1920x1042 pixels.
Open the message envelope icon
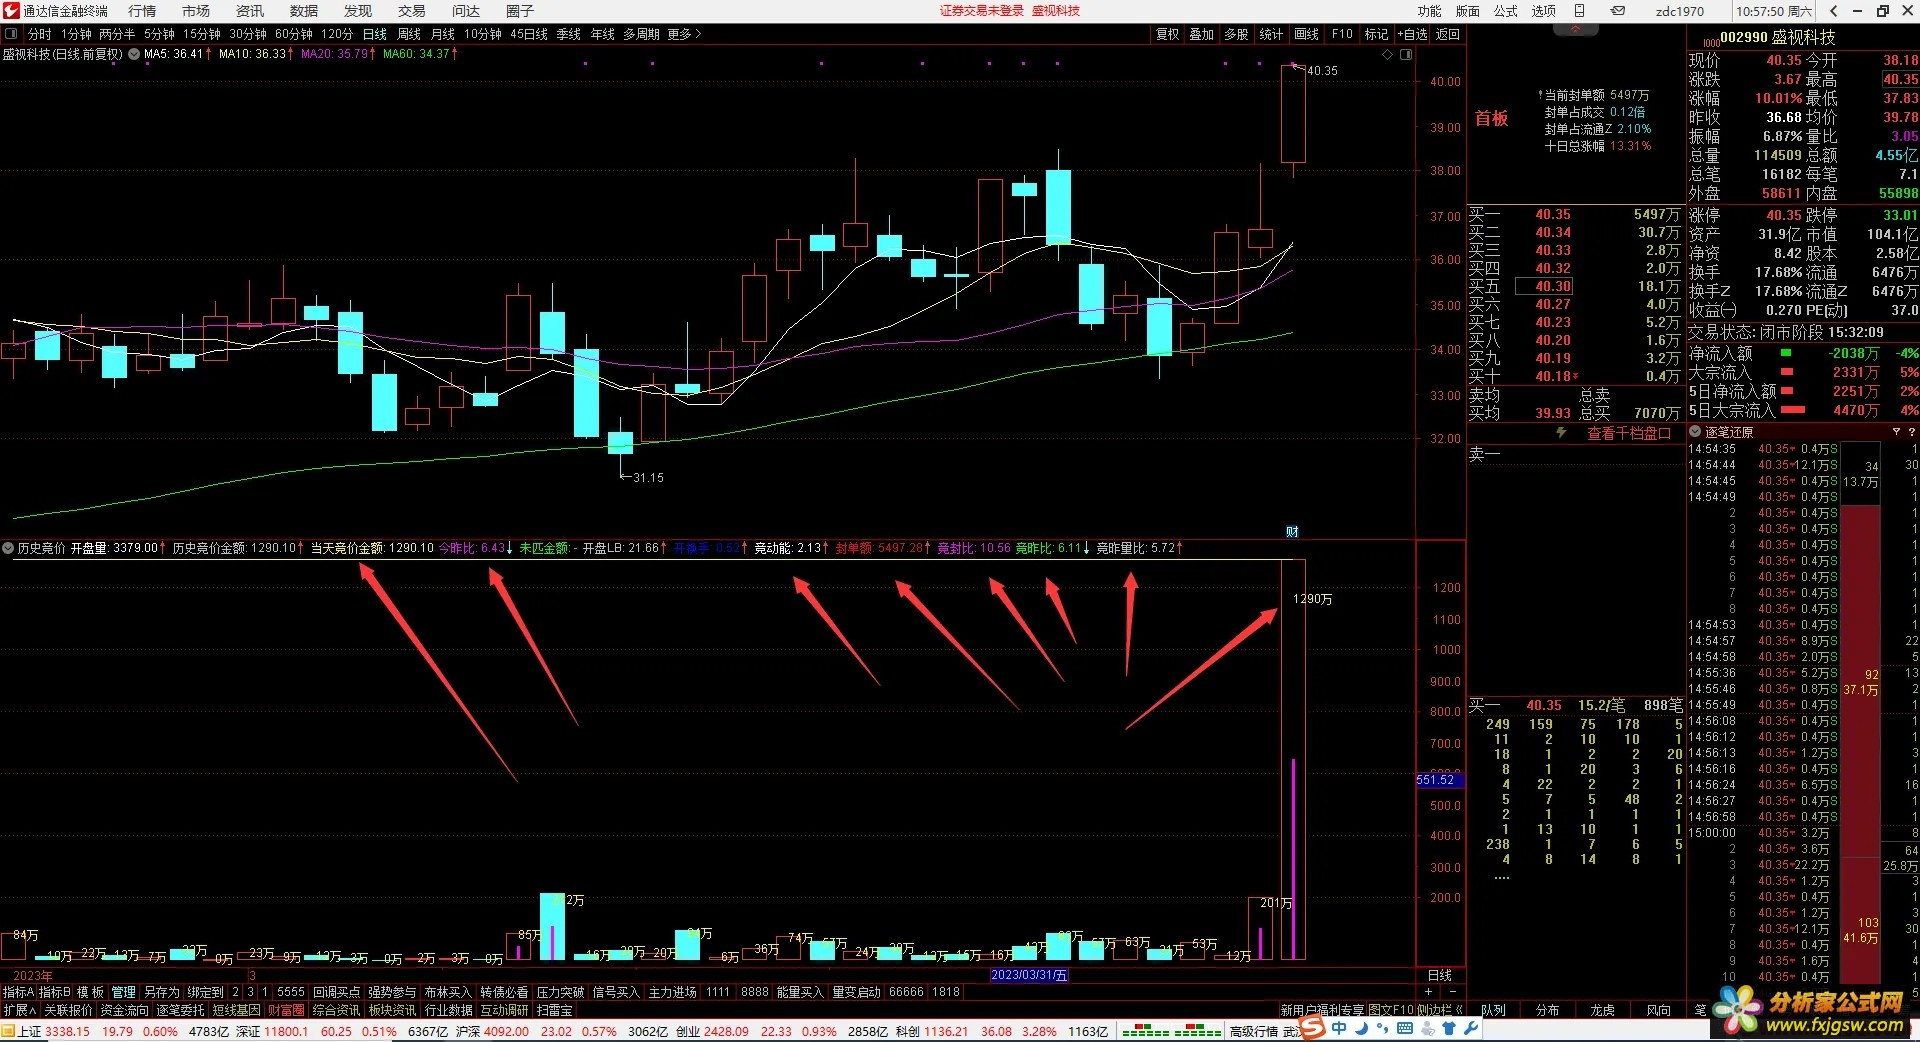pyautogui.click(x=1618, y=11)
